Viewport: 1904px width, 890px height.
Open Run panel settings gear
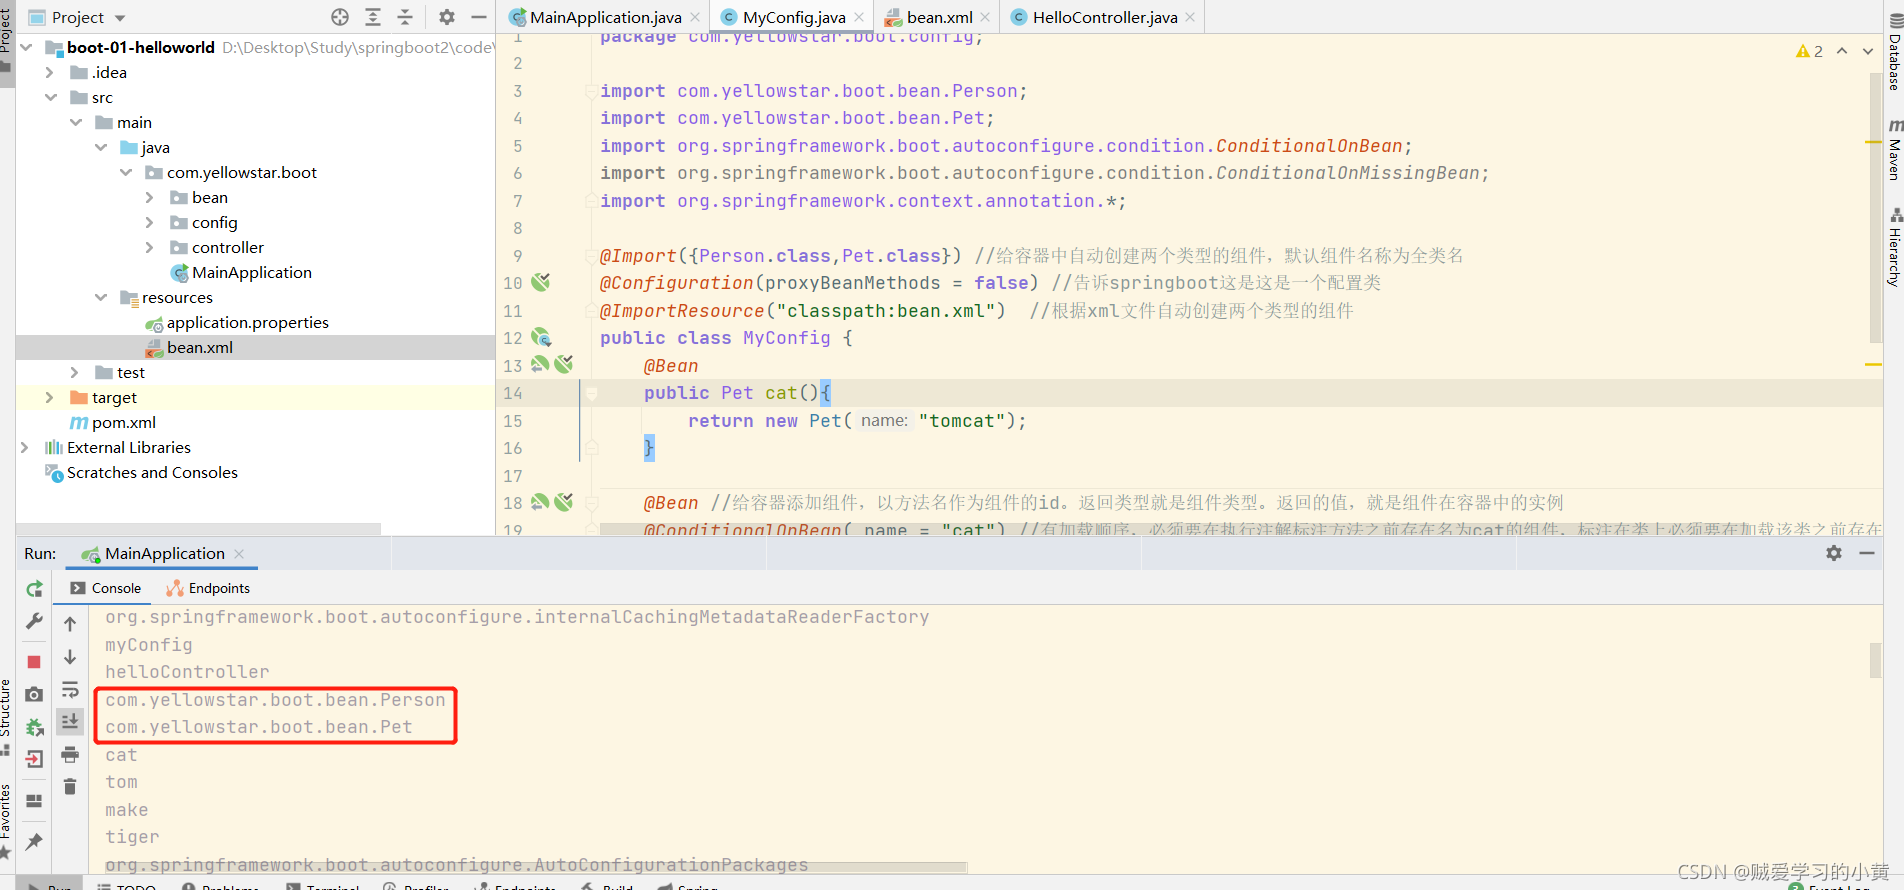1834,553
